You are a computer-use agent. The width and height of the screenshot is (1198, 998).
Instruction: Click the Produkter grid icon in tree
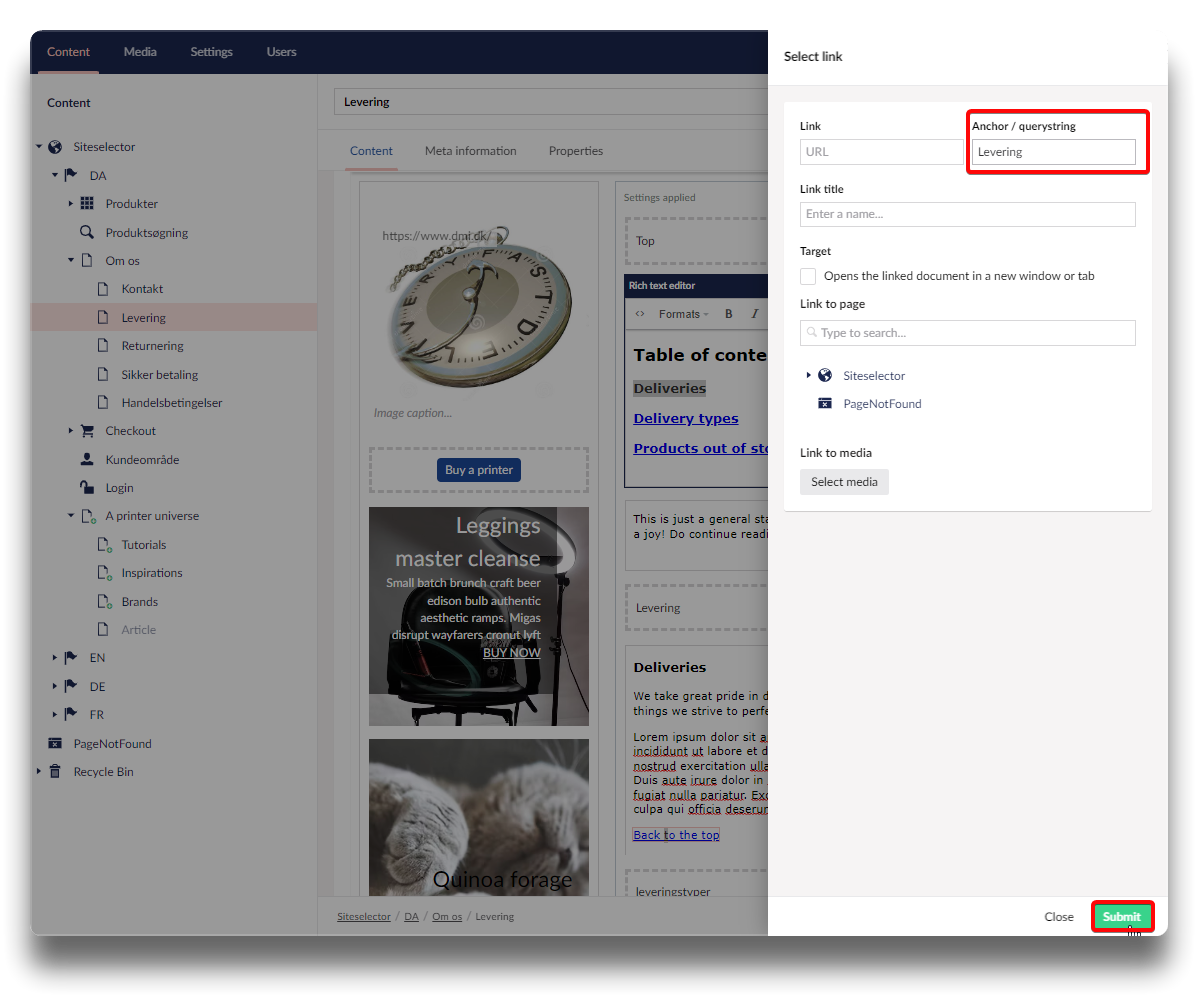87,204
